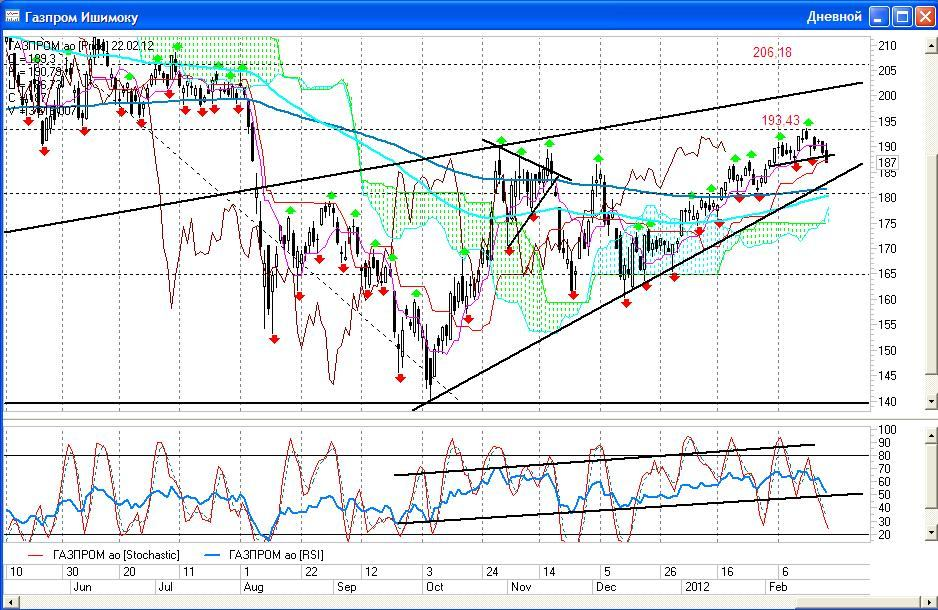Screen dimensions: 938x610
Task: Click the chart window icon in title bar
Action: click(12, 17)
